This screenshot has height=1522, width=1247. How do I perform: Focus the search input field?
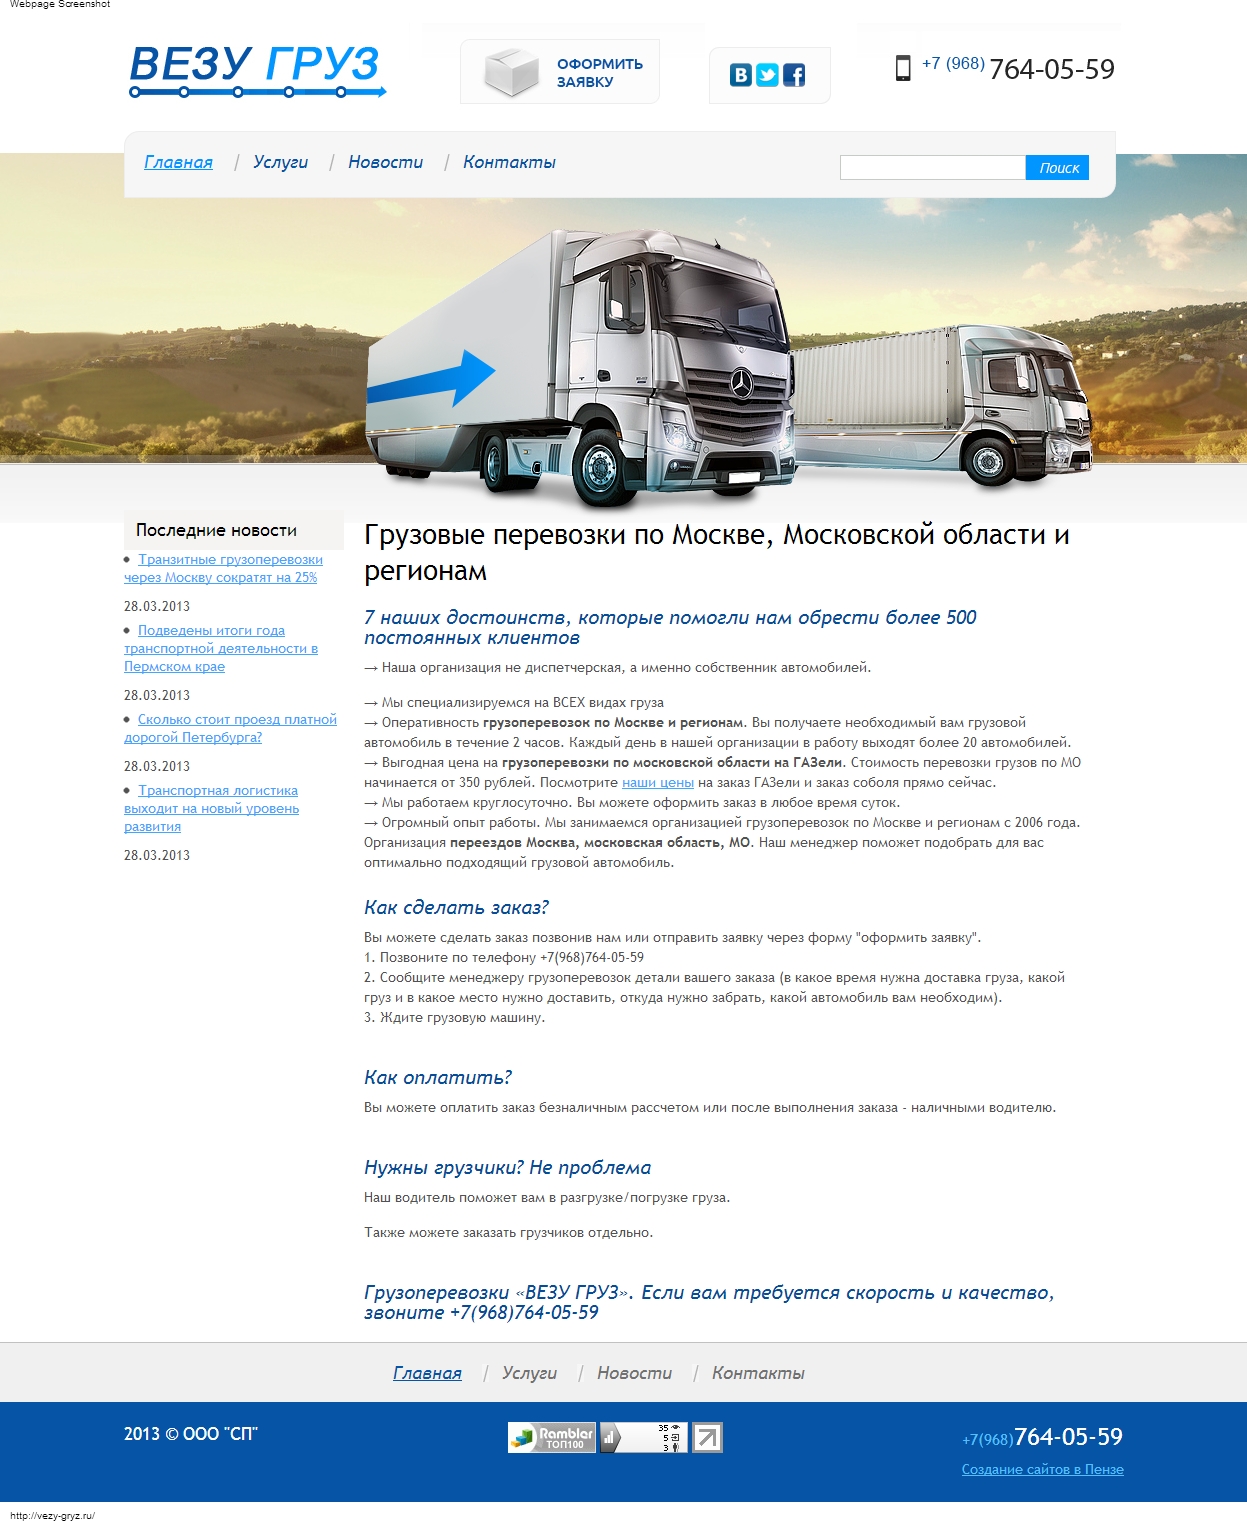(x=933, y=168)
